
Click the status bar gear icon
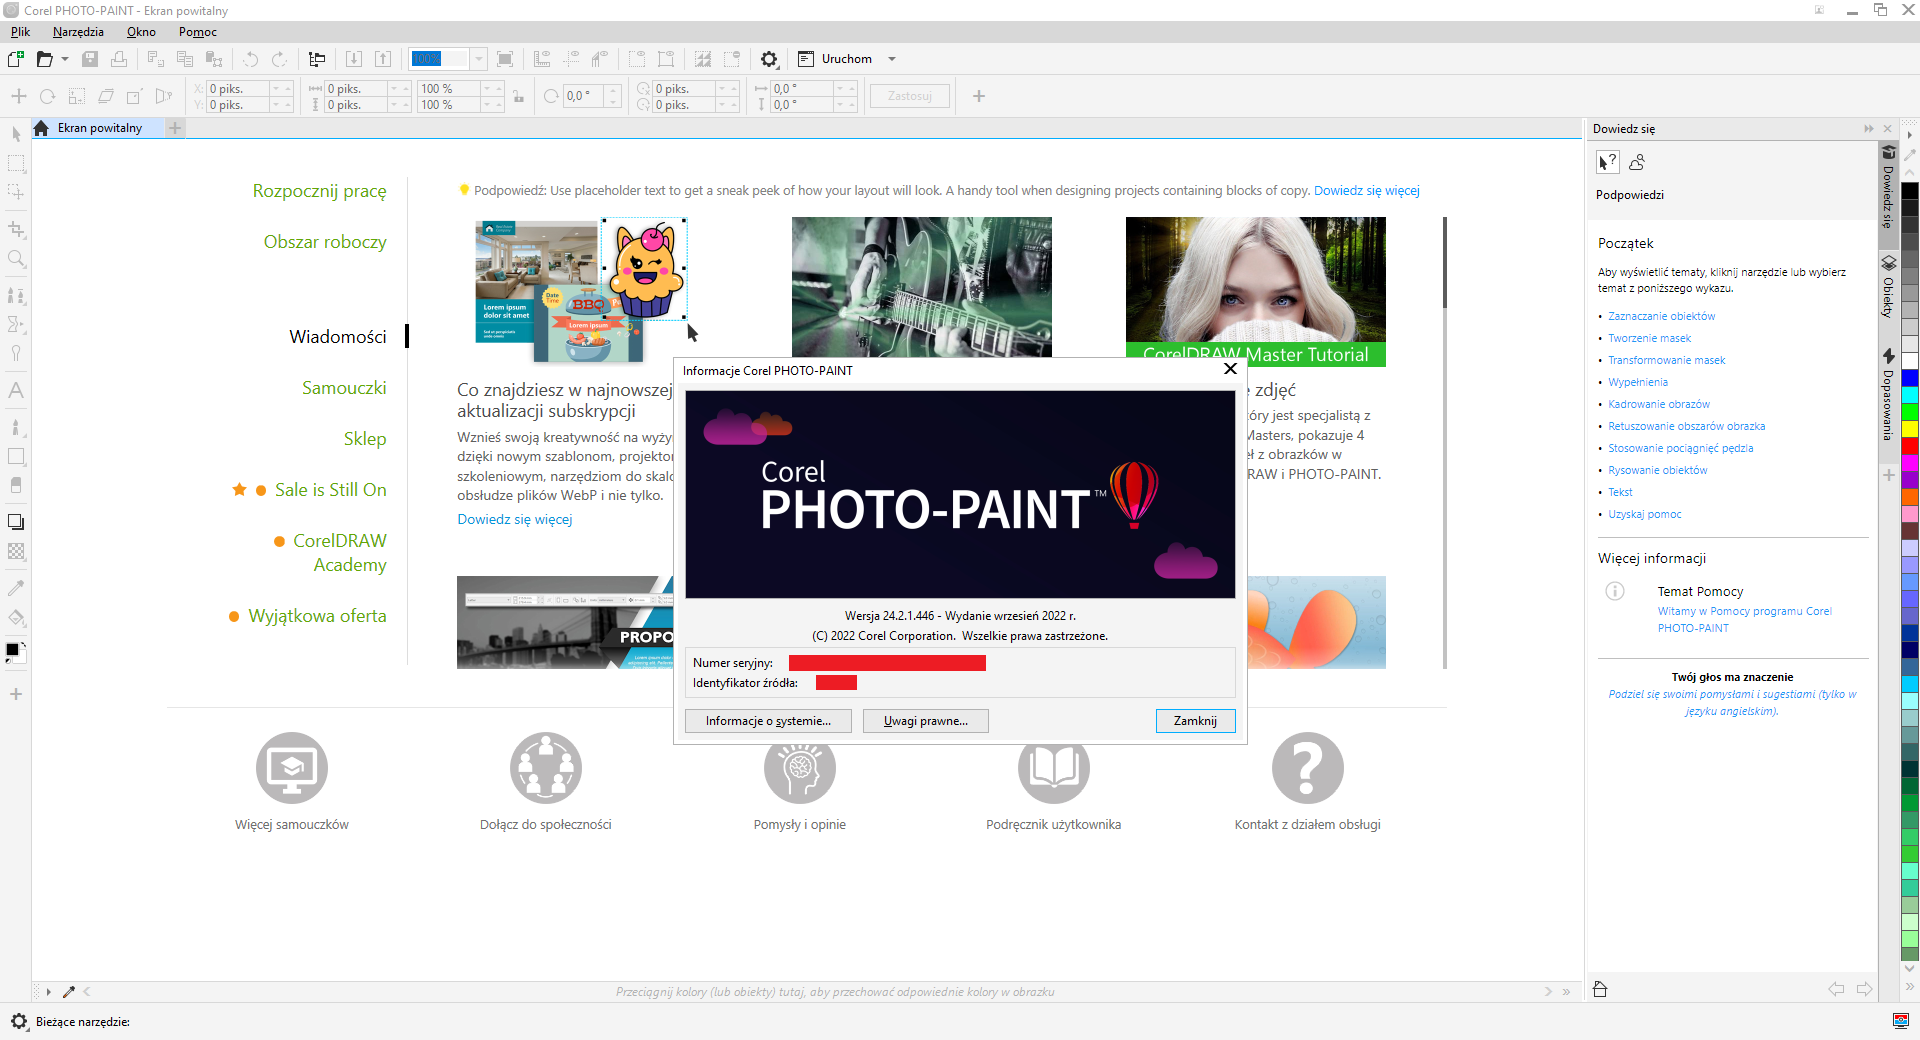click(x=19, y=1021)
